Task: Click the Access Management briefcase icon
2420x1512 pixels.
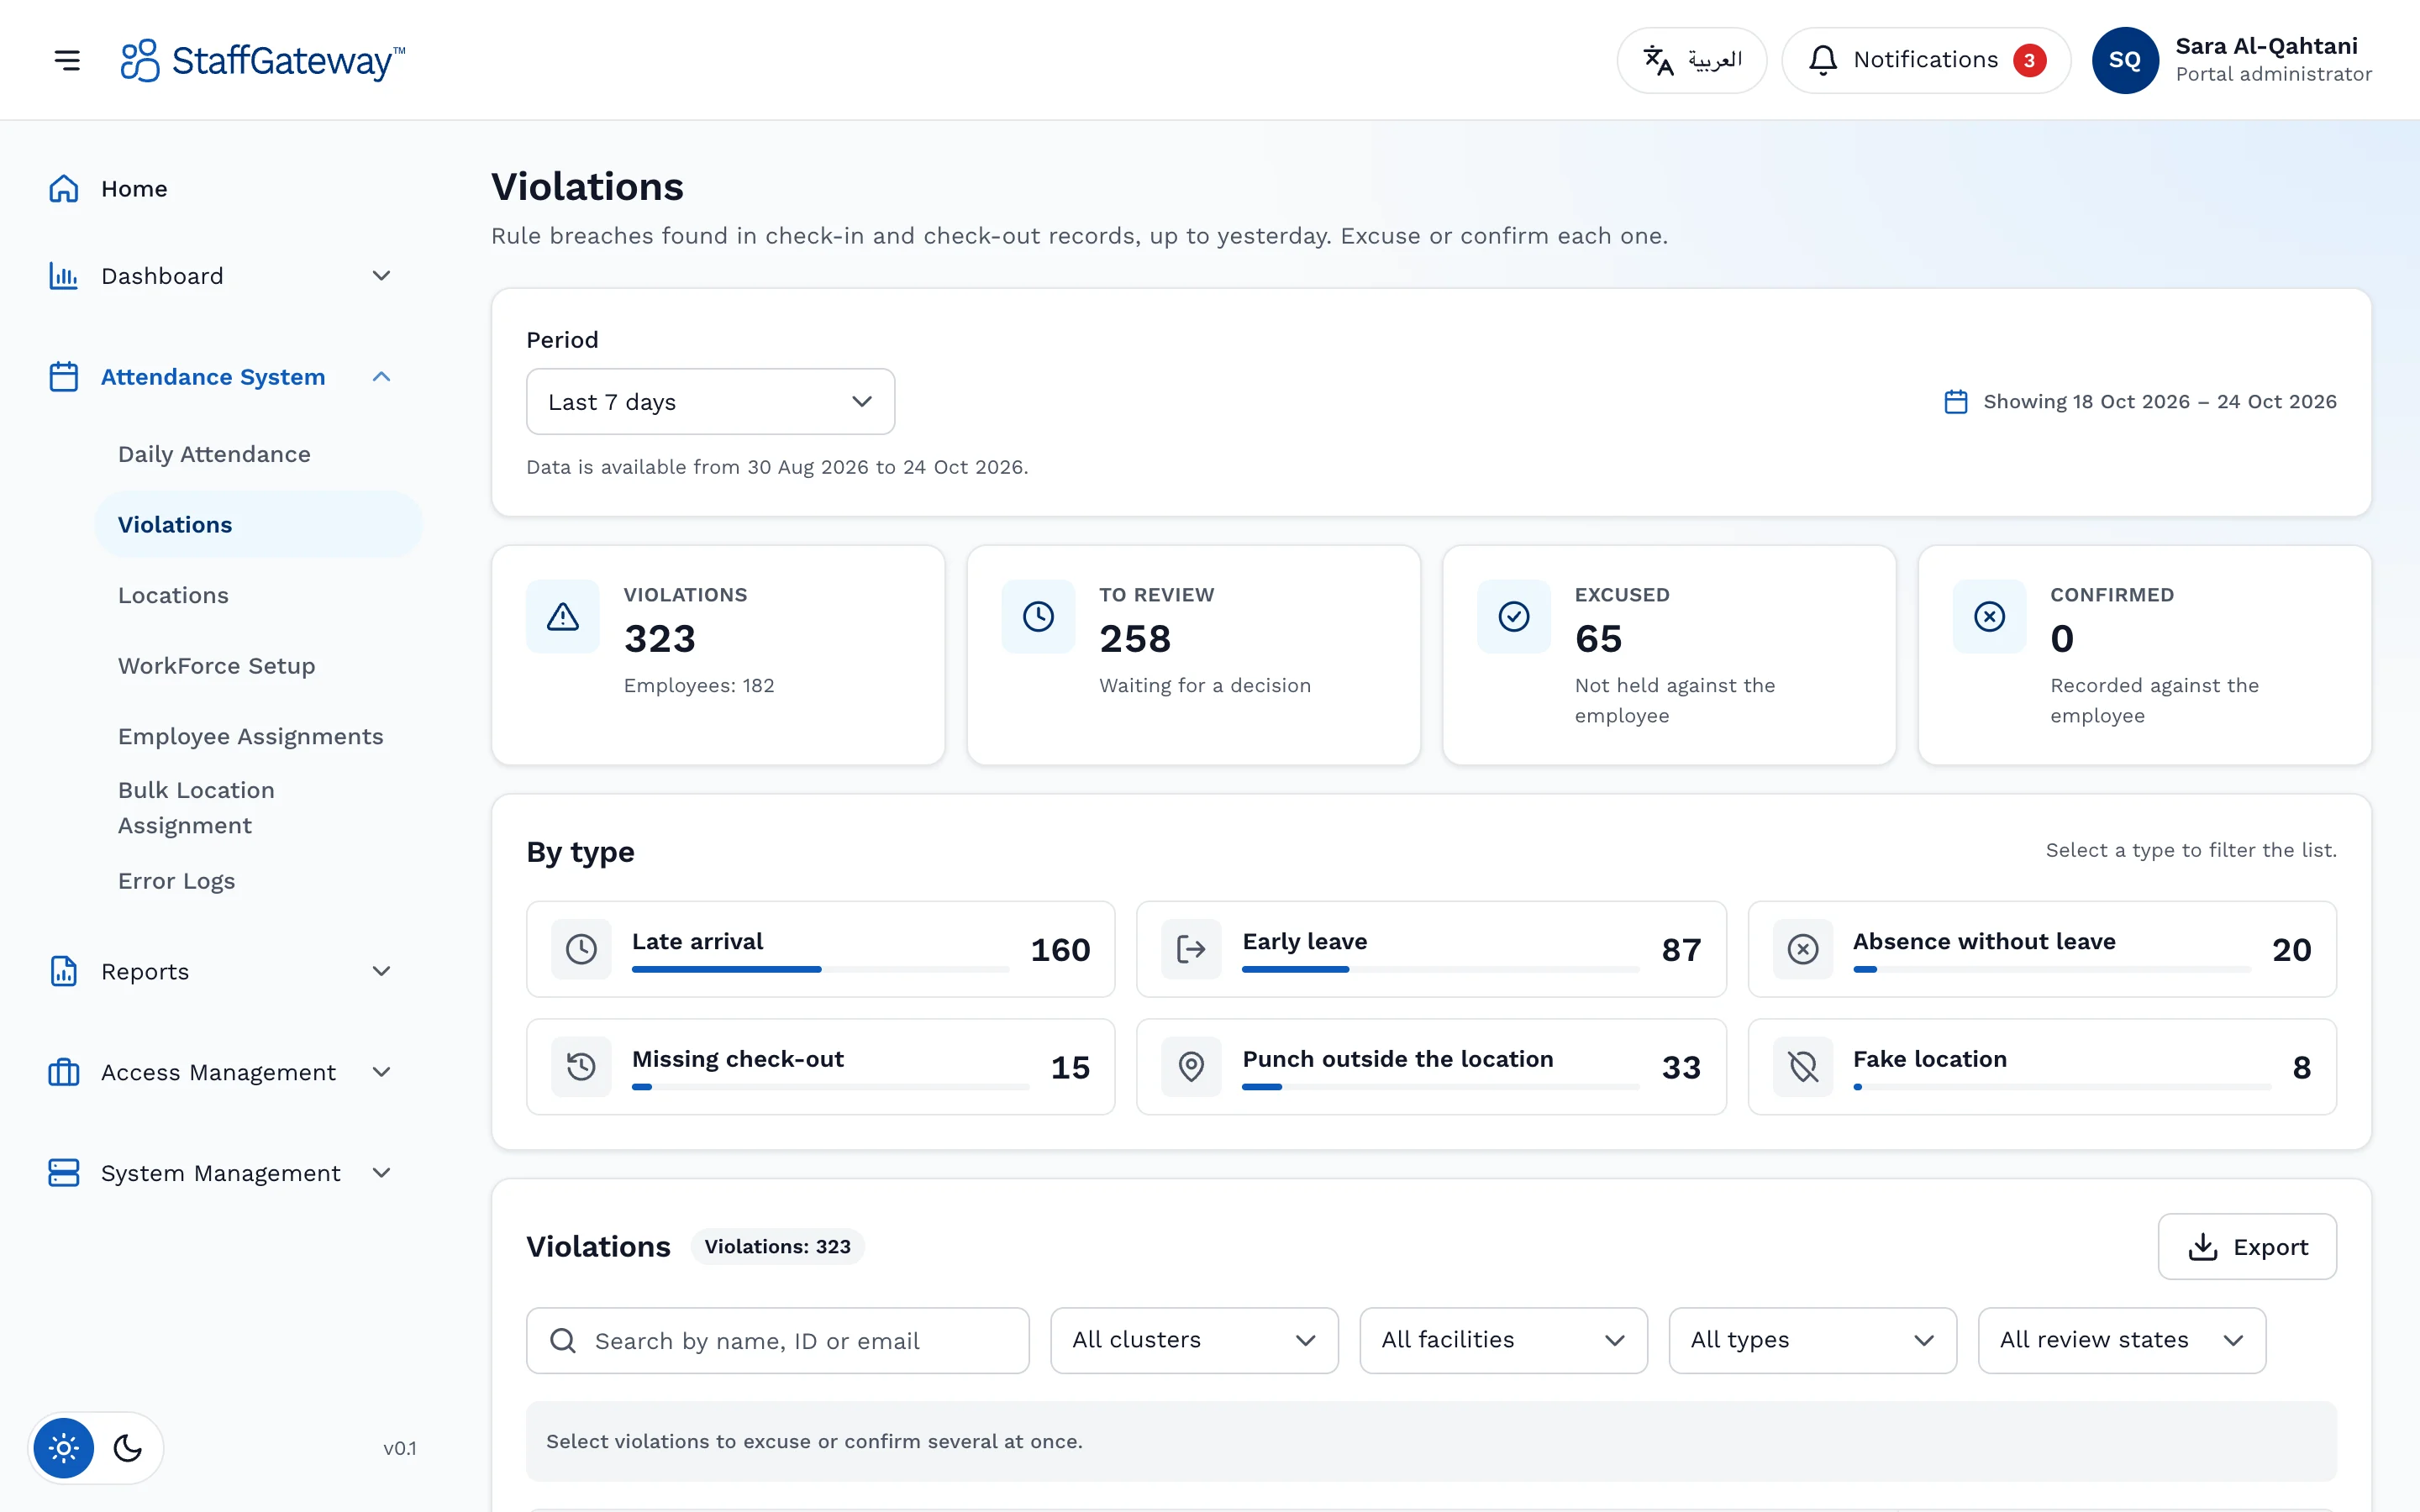Action: [64, 1072]
